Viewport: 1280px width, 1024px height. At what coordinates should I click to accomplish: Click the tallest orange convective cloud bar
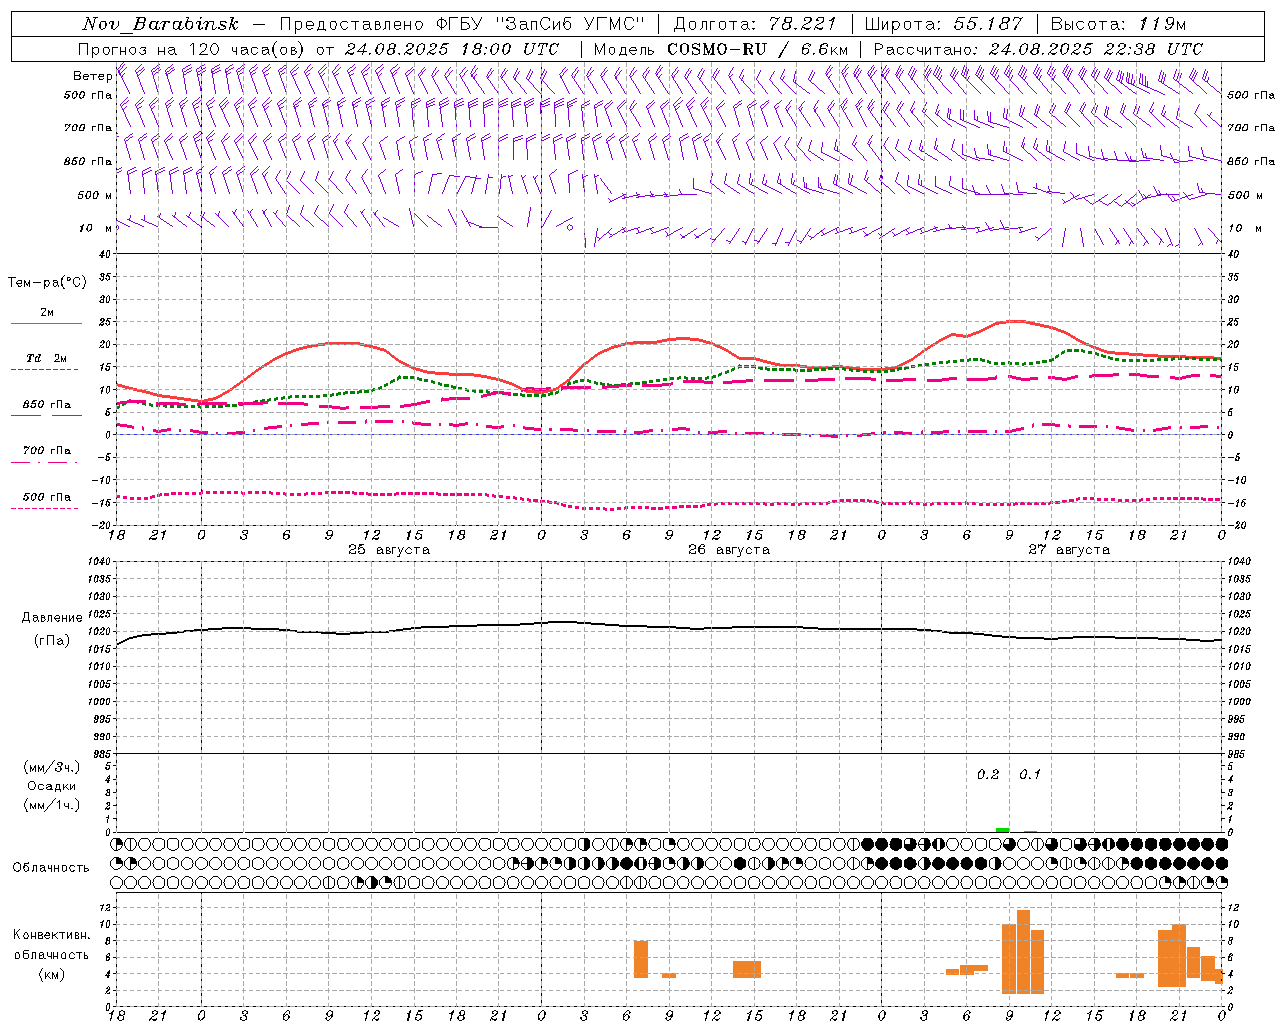(1023, 951)
